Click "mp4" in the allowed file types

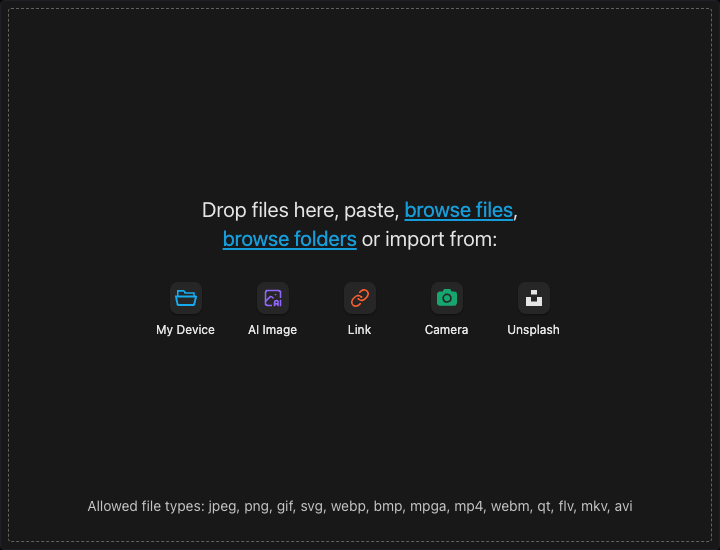pos(468,506)
